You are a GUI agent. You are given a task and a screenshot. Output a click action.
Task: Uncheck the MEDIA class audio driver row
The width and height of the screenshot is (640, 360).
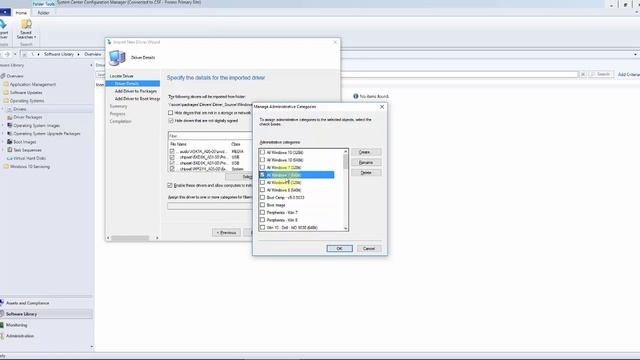(x=172, y=151)
